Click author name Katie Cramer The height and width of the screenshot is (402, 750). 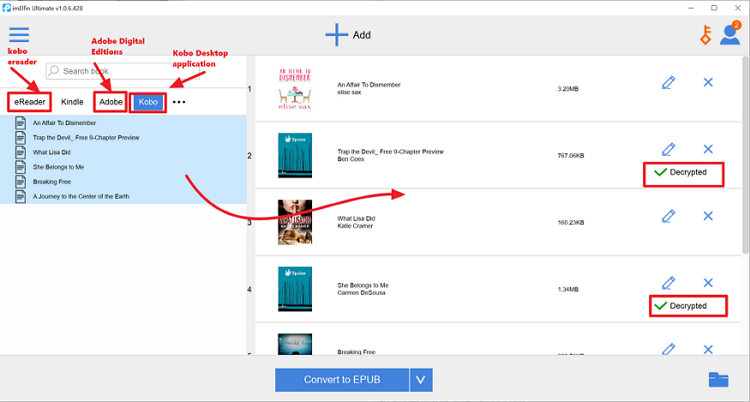[x=355, y=226]
